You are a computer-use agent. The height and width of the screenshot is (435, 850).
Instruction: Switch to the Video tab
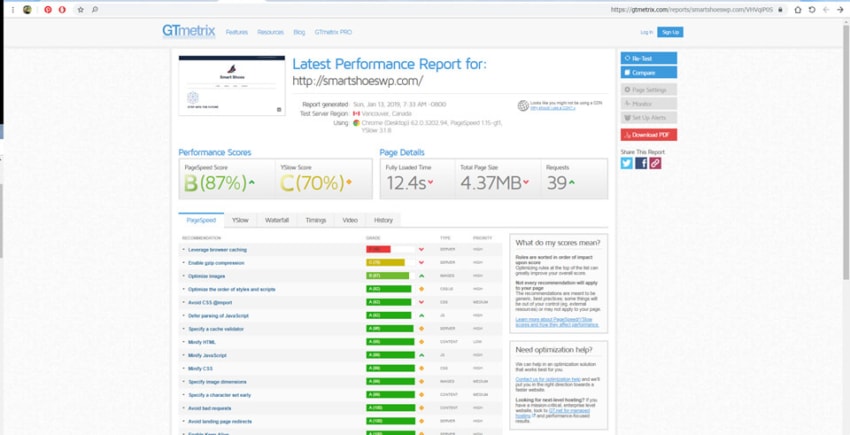click(x=350, y=220)
